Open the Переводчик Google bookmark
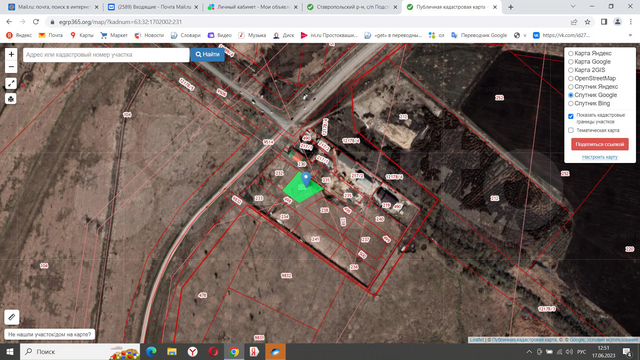This screenshot has width=640, height=360. pyautogui.click(x=479, y=36)
